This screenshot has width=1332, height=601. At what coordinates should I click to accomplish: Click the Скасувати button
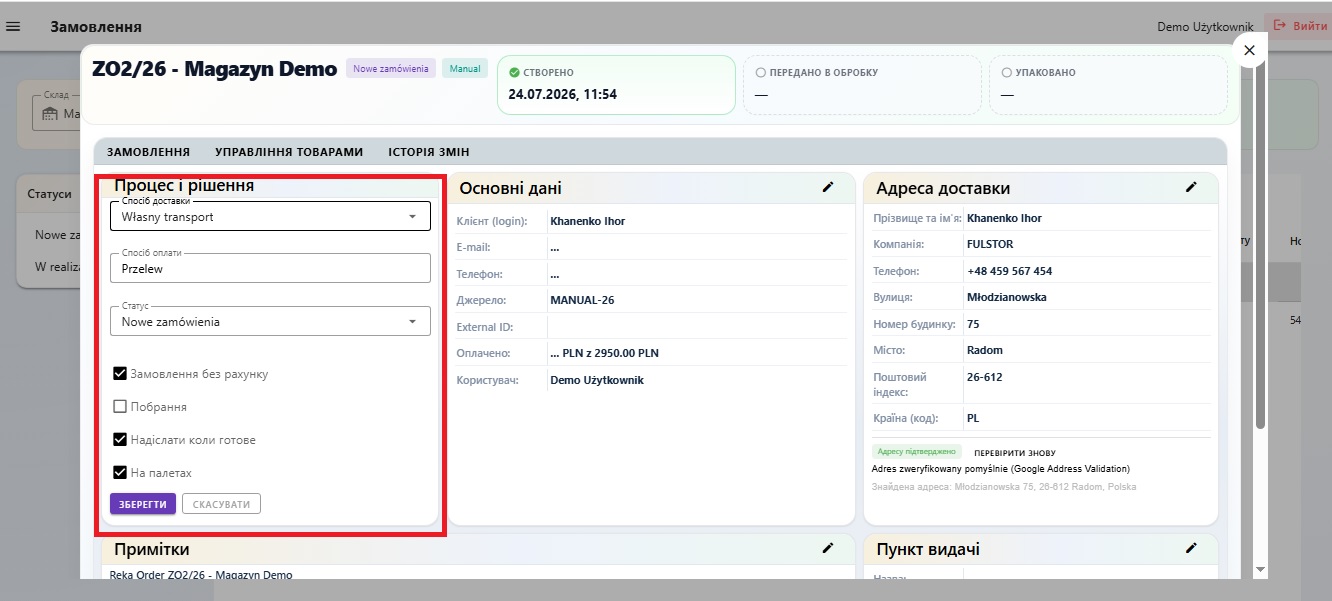pyautogui.click(x=221, y=504)
